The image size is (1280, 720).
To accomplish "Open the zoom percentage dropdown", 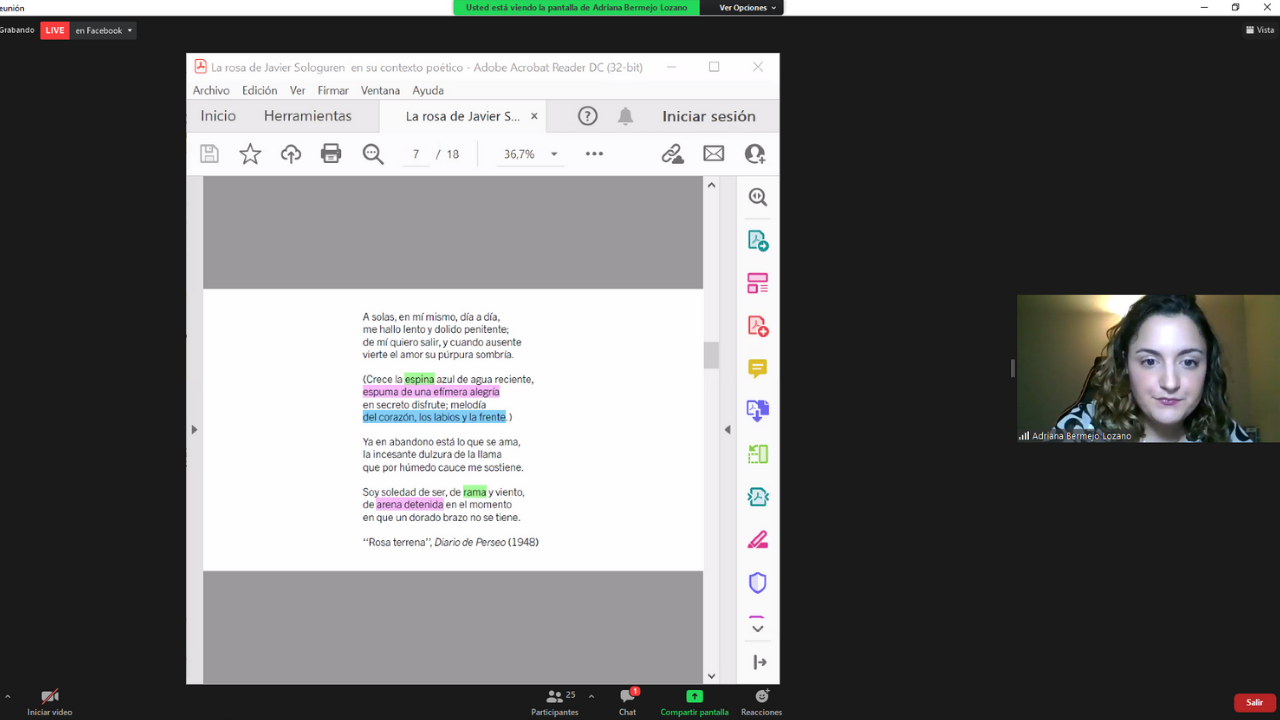I will [554, 155].
